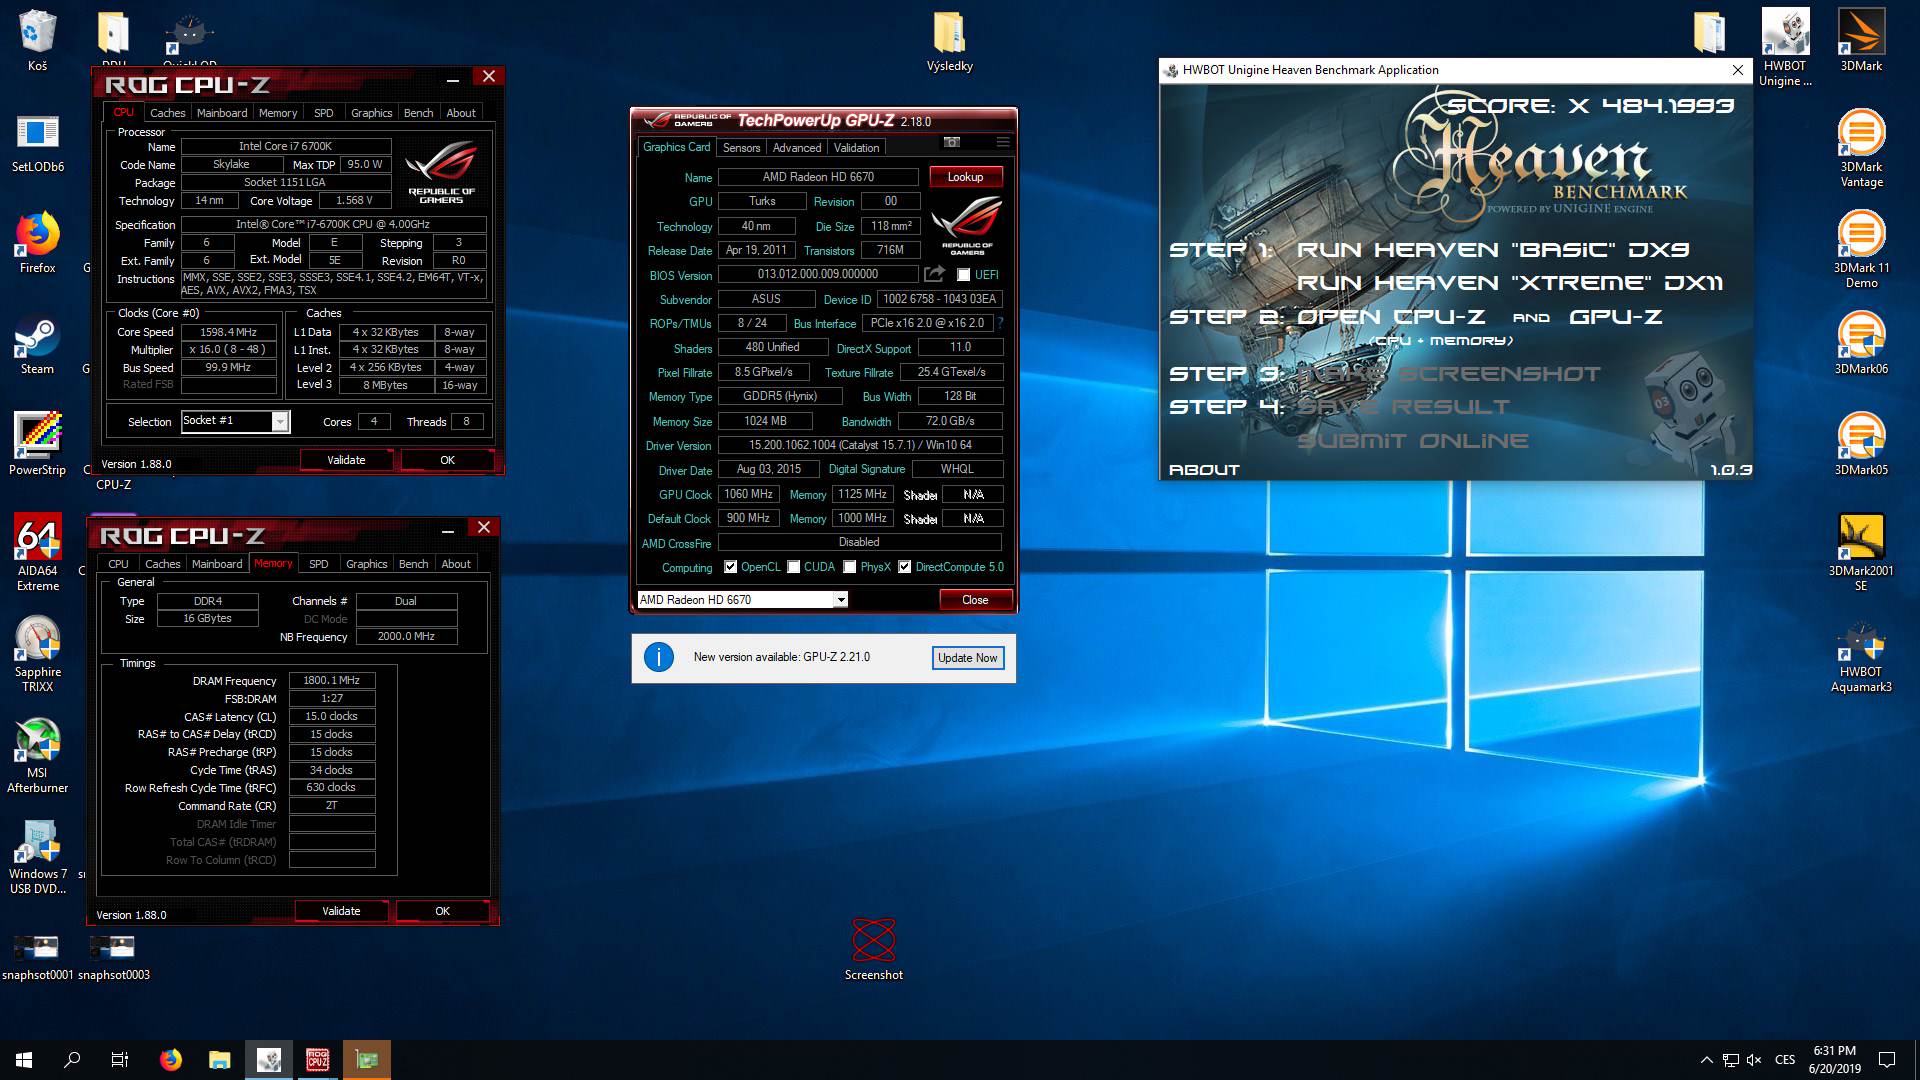Click OK in lower CPU-Z Memory window

442,911
